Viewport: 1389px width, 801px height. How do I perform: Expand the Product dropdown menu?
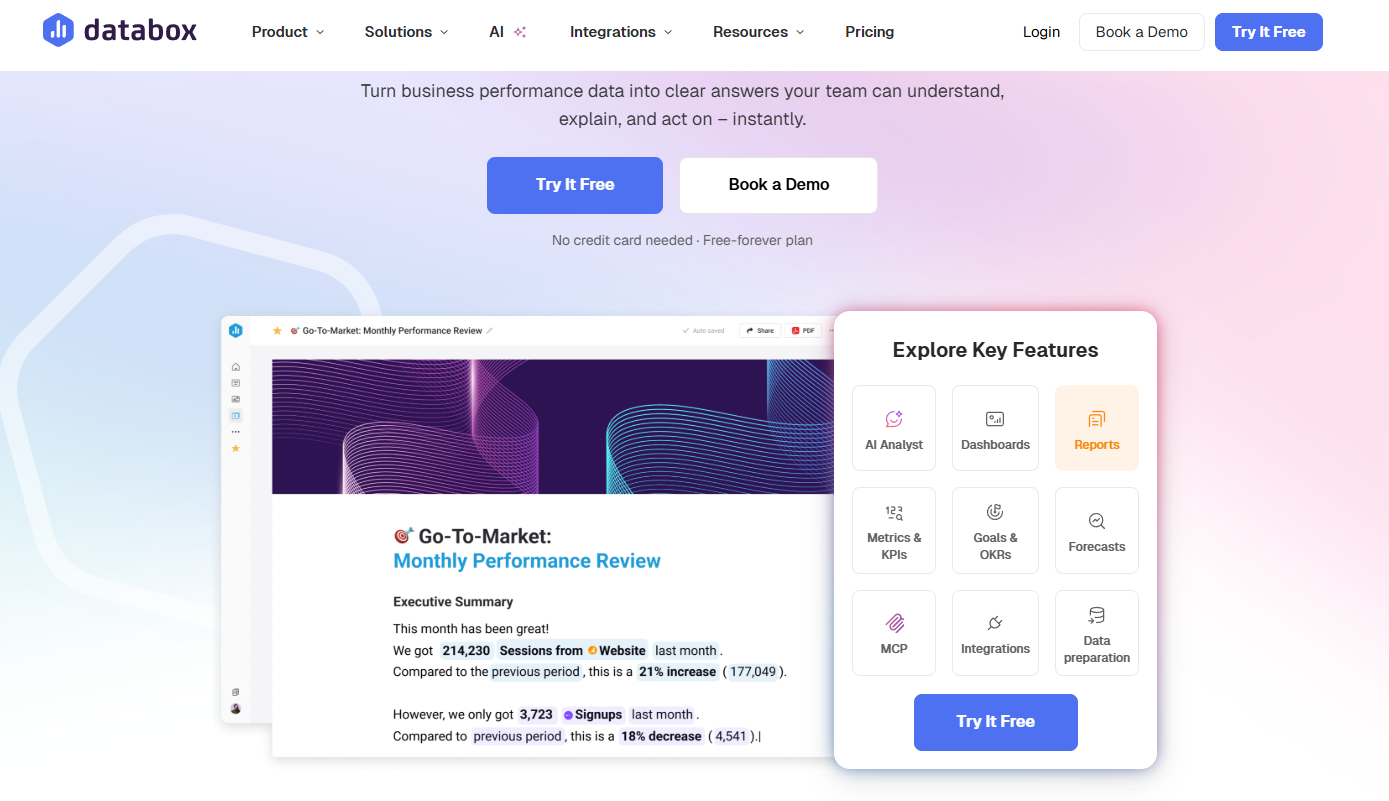(x=288, y=32)
